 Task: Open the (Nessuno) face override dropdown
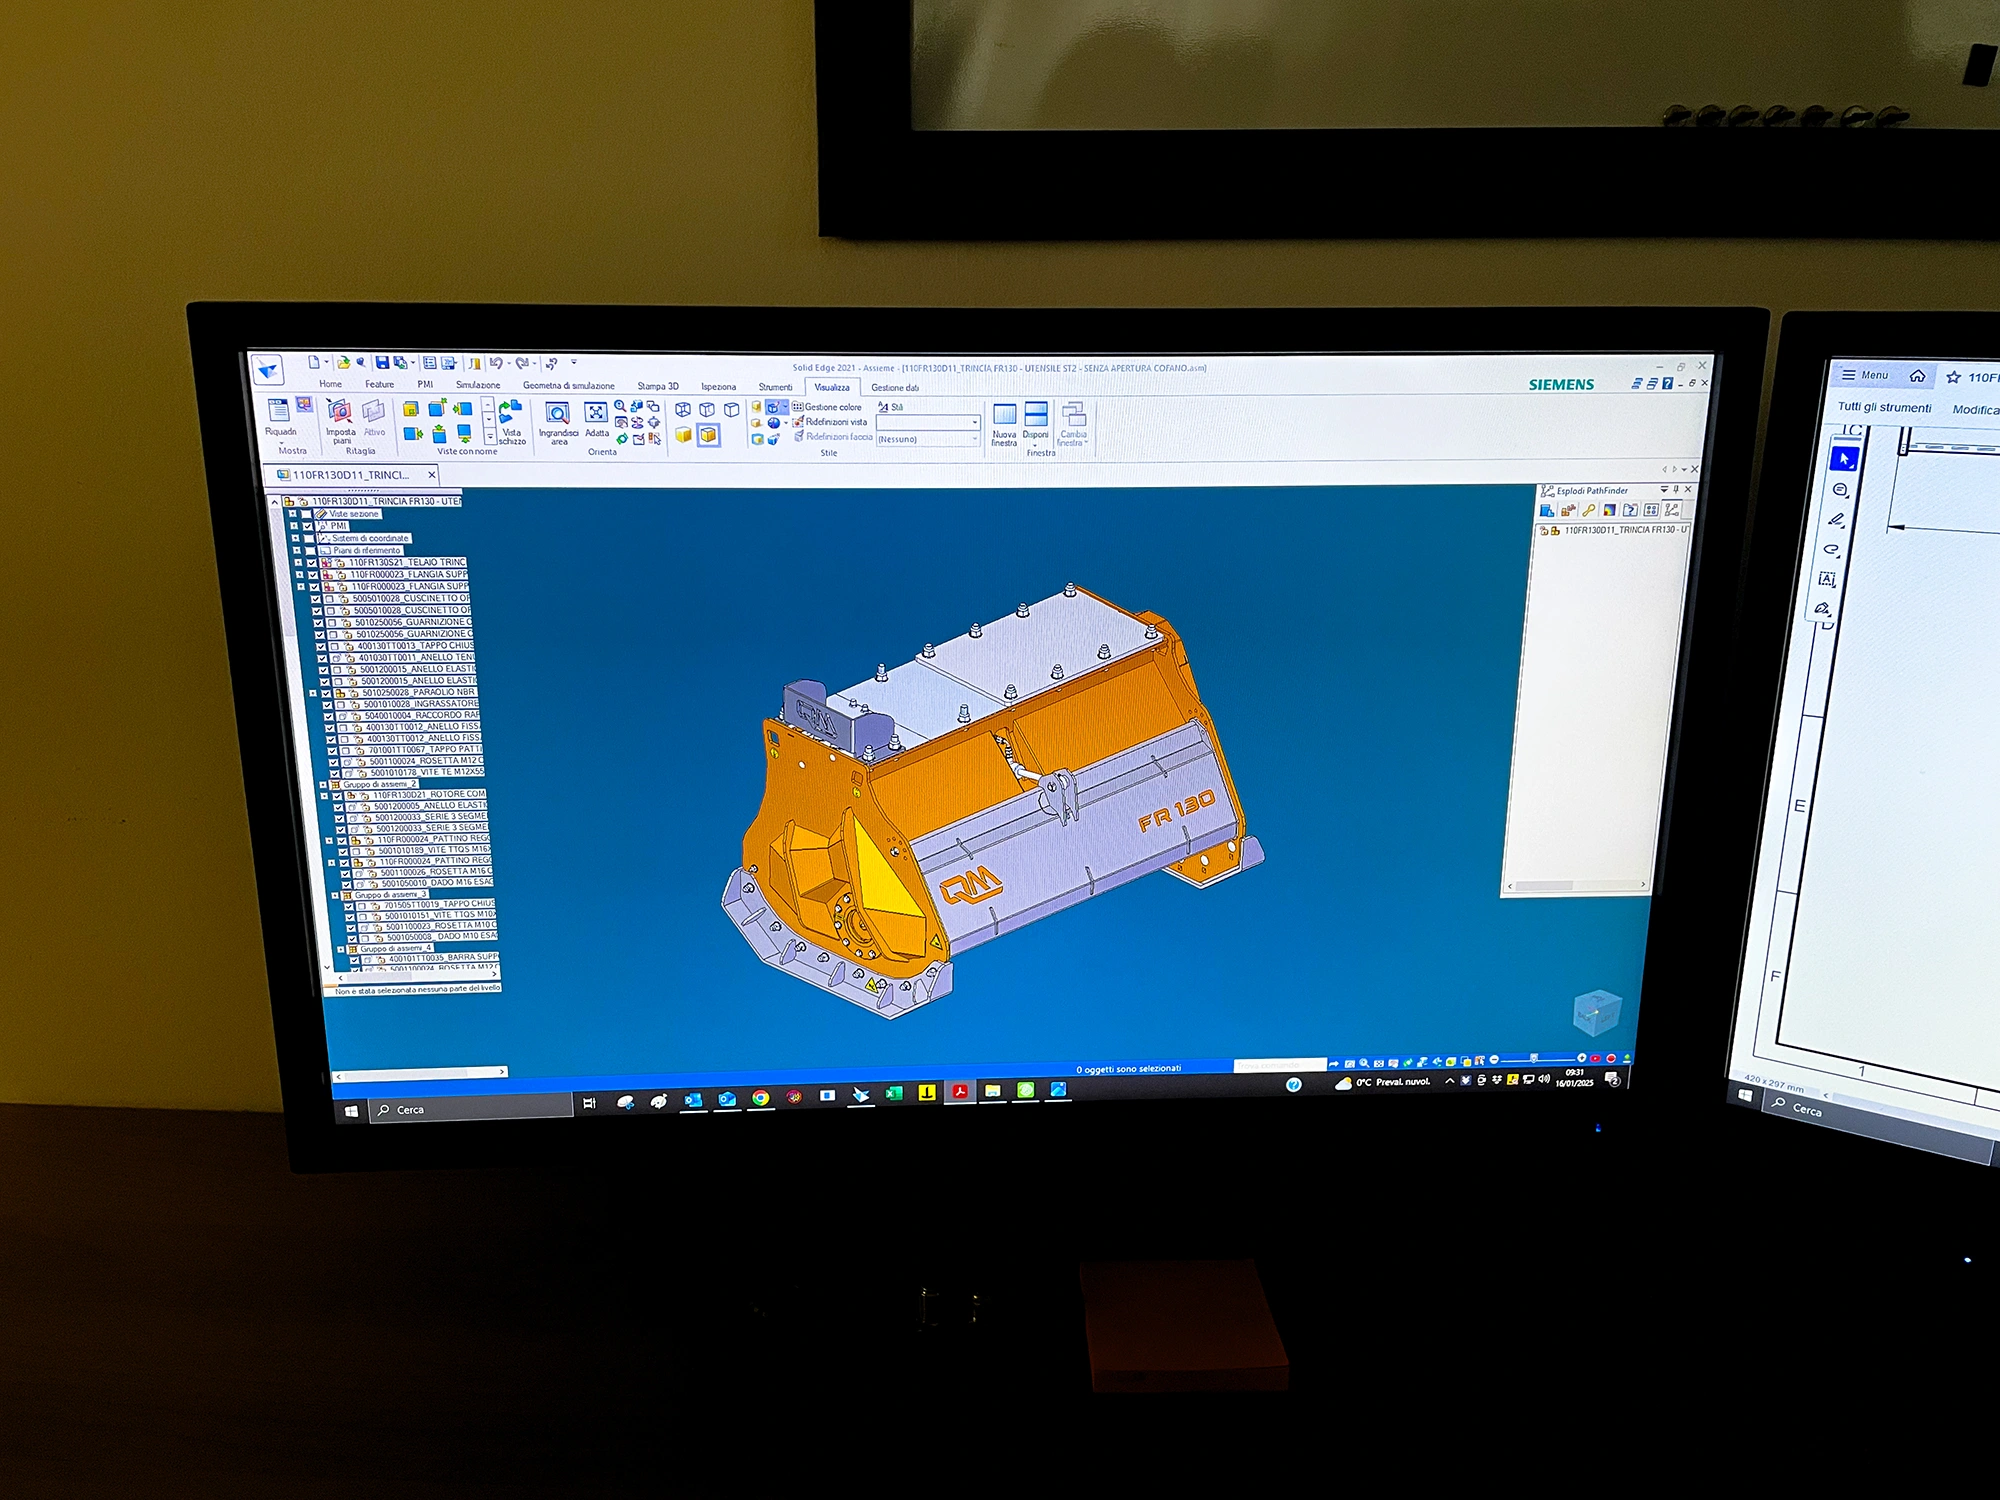click(928, 439)
